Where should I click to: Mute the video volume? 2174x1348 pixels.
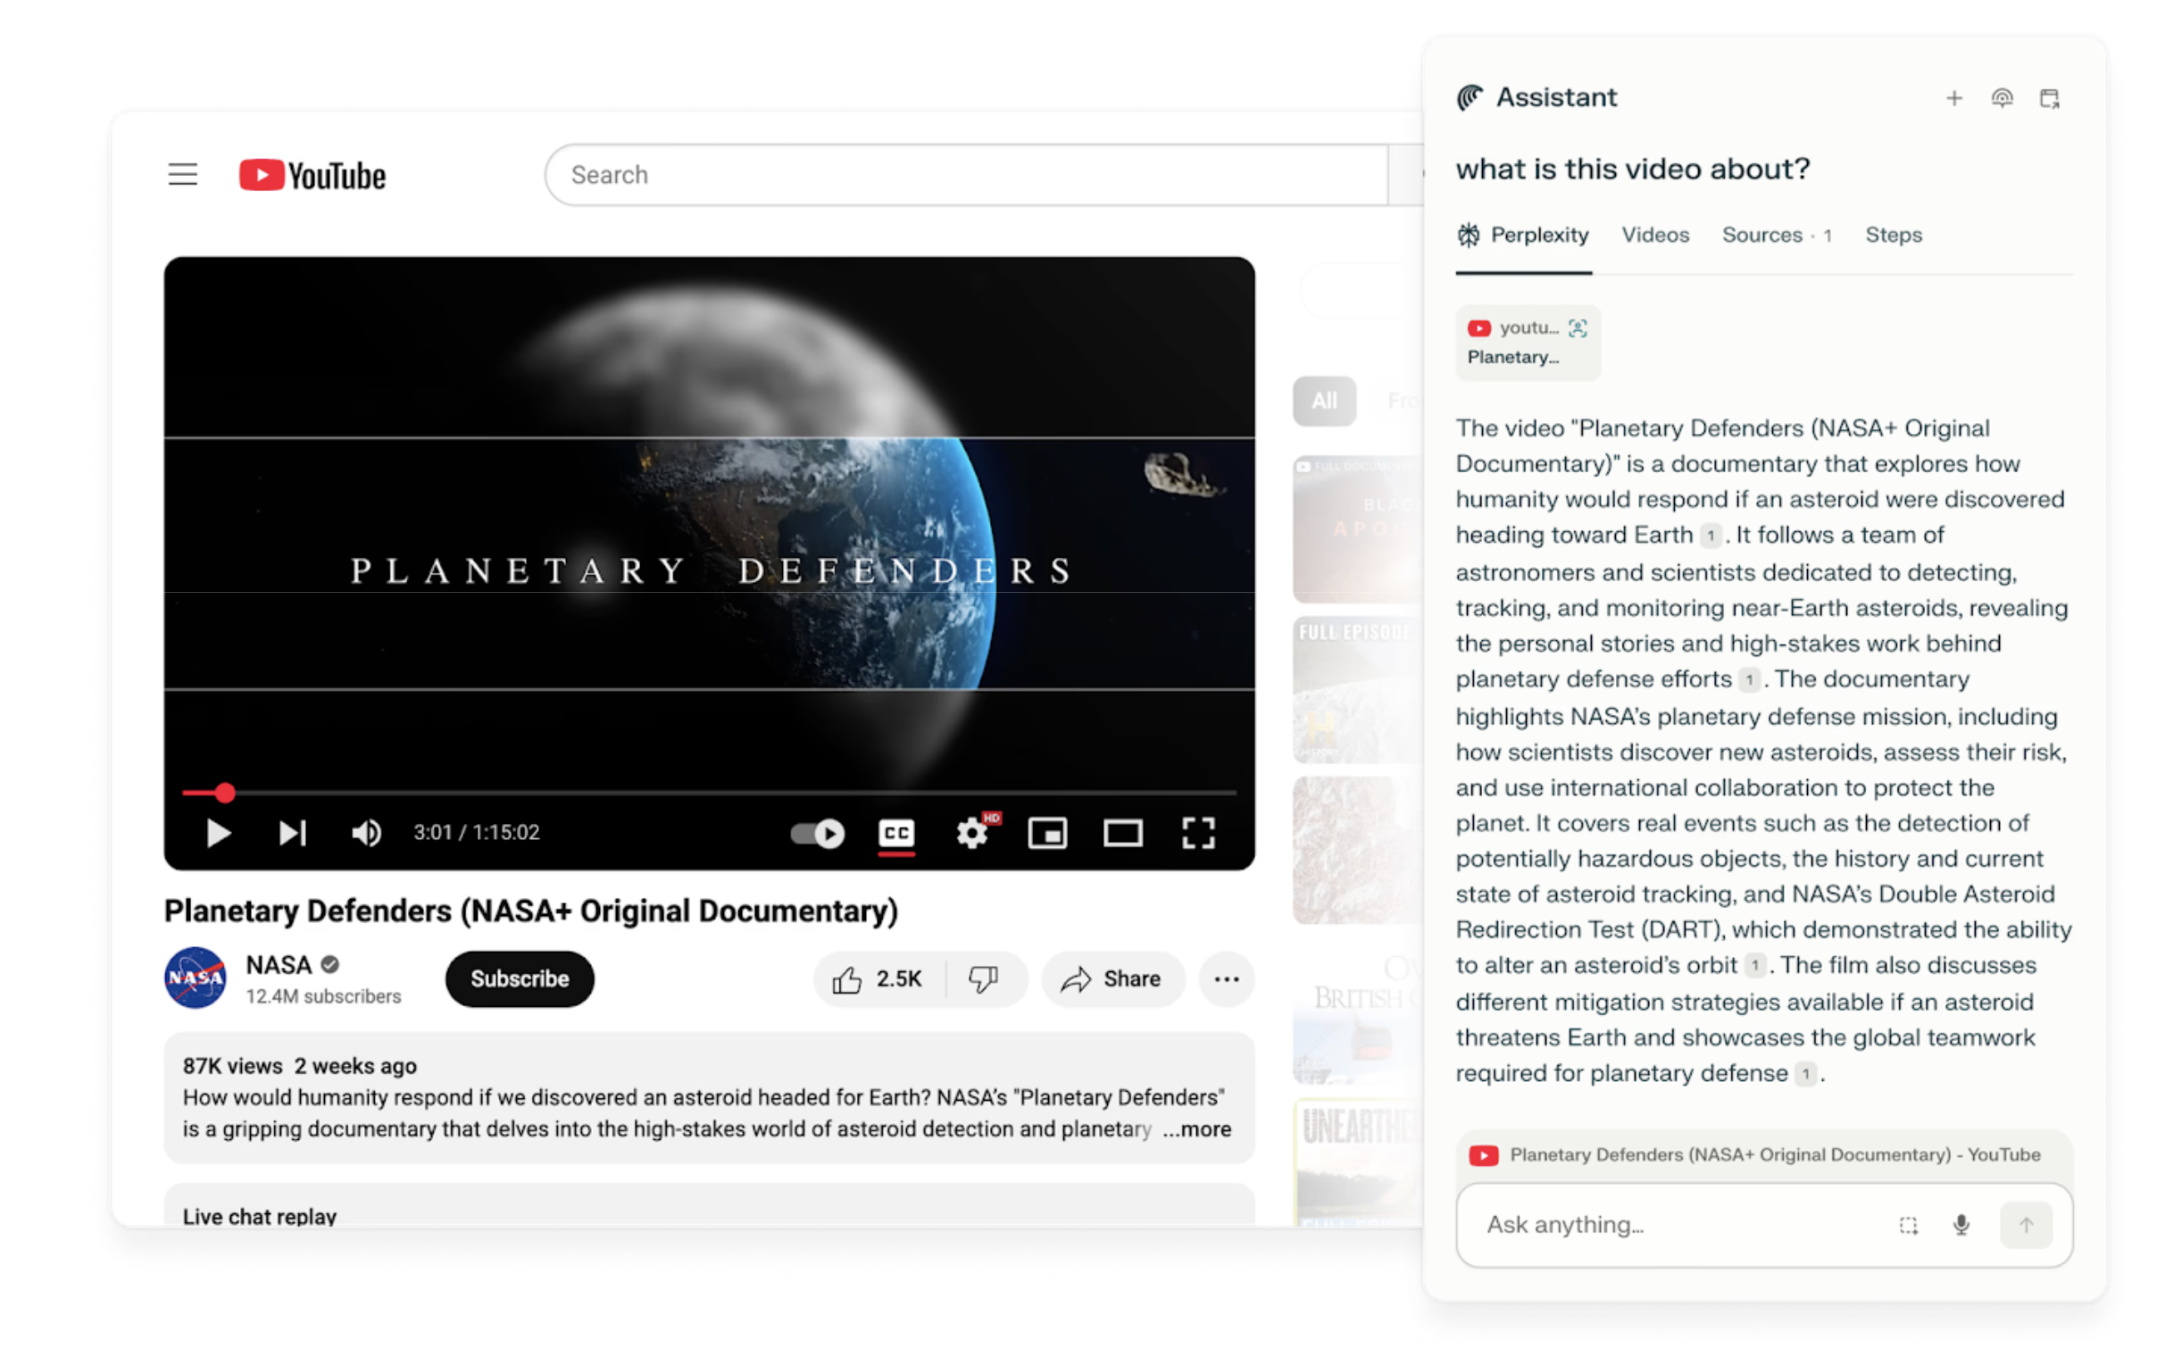(x=366, y=832)
